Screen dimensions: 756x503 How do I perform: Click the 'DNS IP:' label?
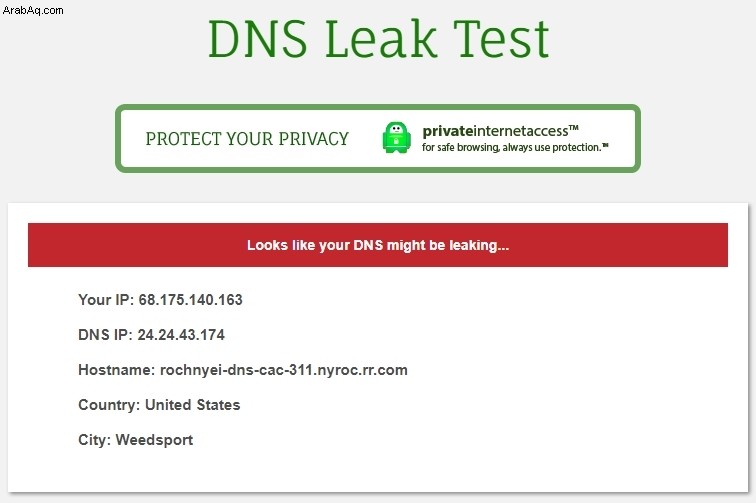click(106, 335)
